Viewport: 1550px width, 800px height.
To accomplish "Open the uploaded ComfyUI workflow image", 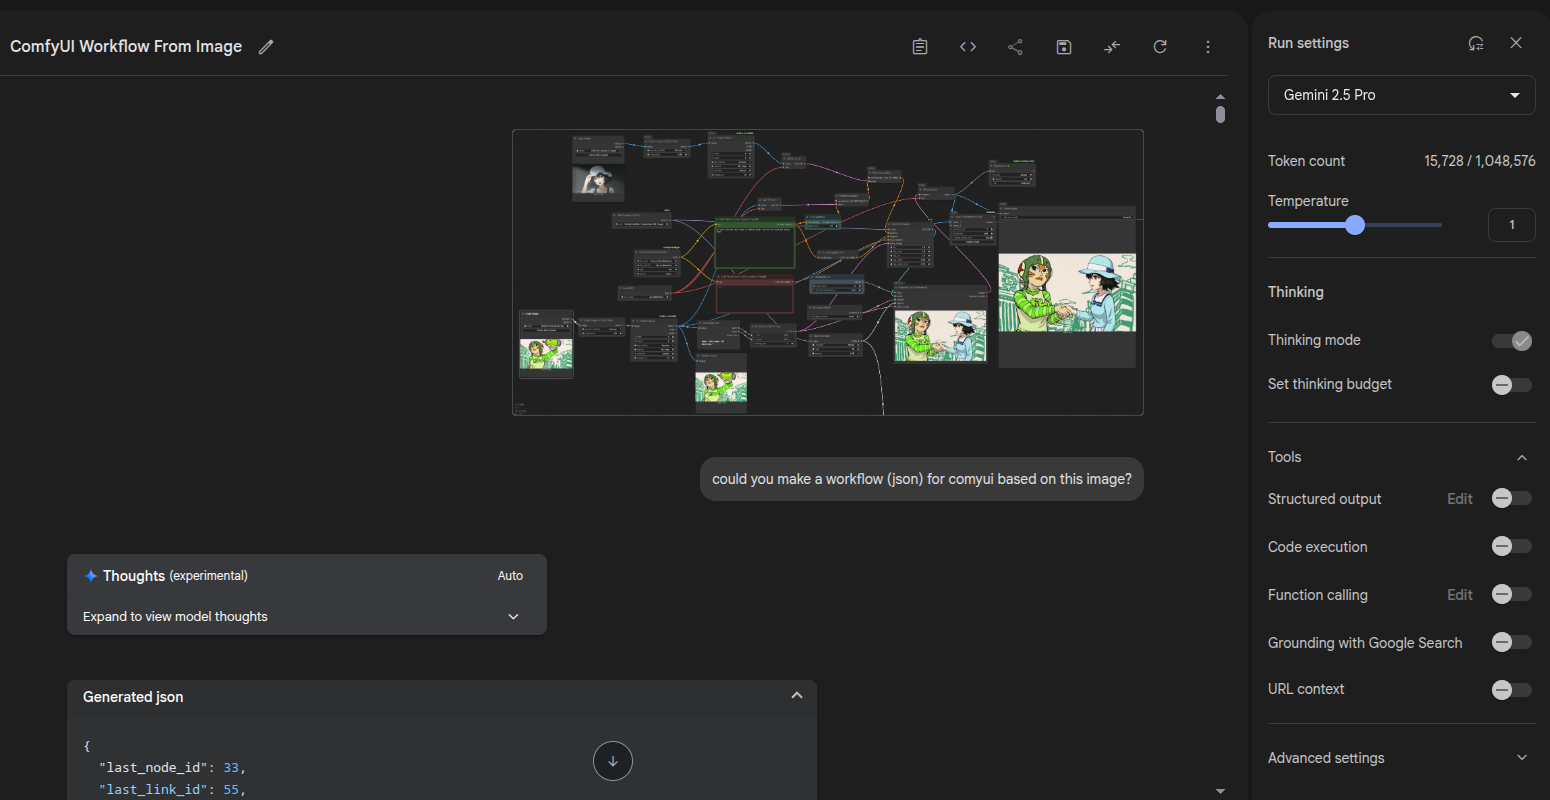I will (828, 272).
